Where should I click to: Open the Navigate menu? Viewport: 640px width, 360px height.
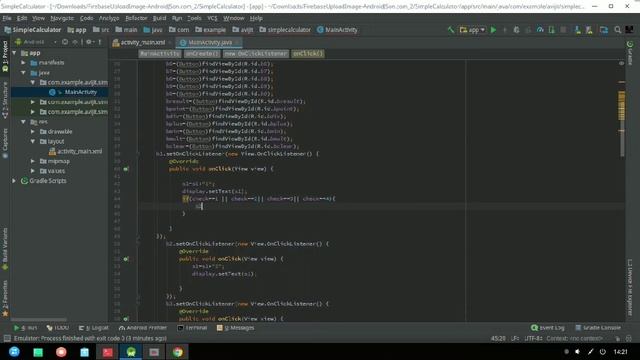pyautogui.click(x=62, y=18)
